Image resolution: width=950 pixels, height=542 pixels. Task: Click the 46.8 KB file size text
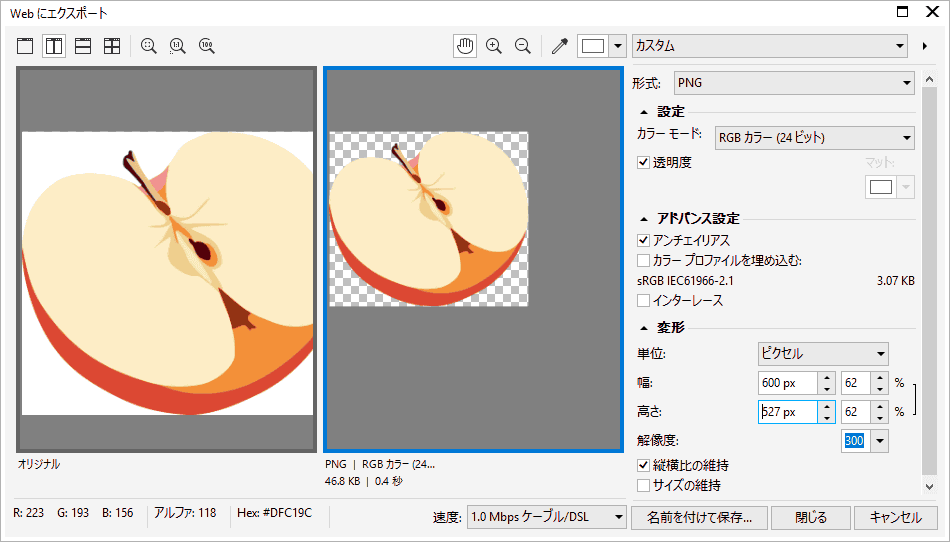[342, 481]
